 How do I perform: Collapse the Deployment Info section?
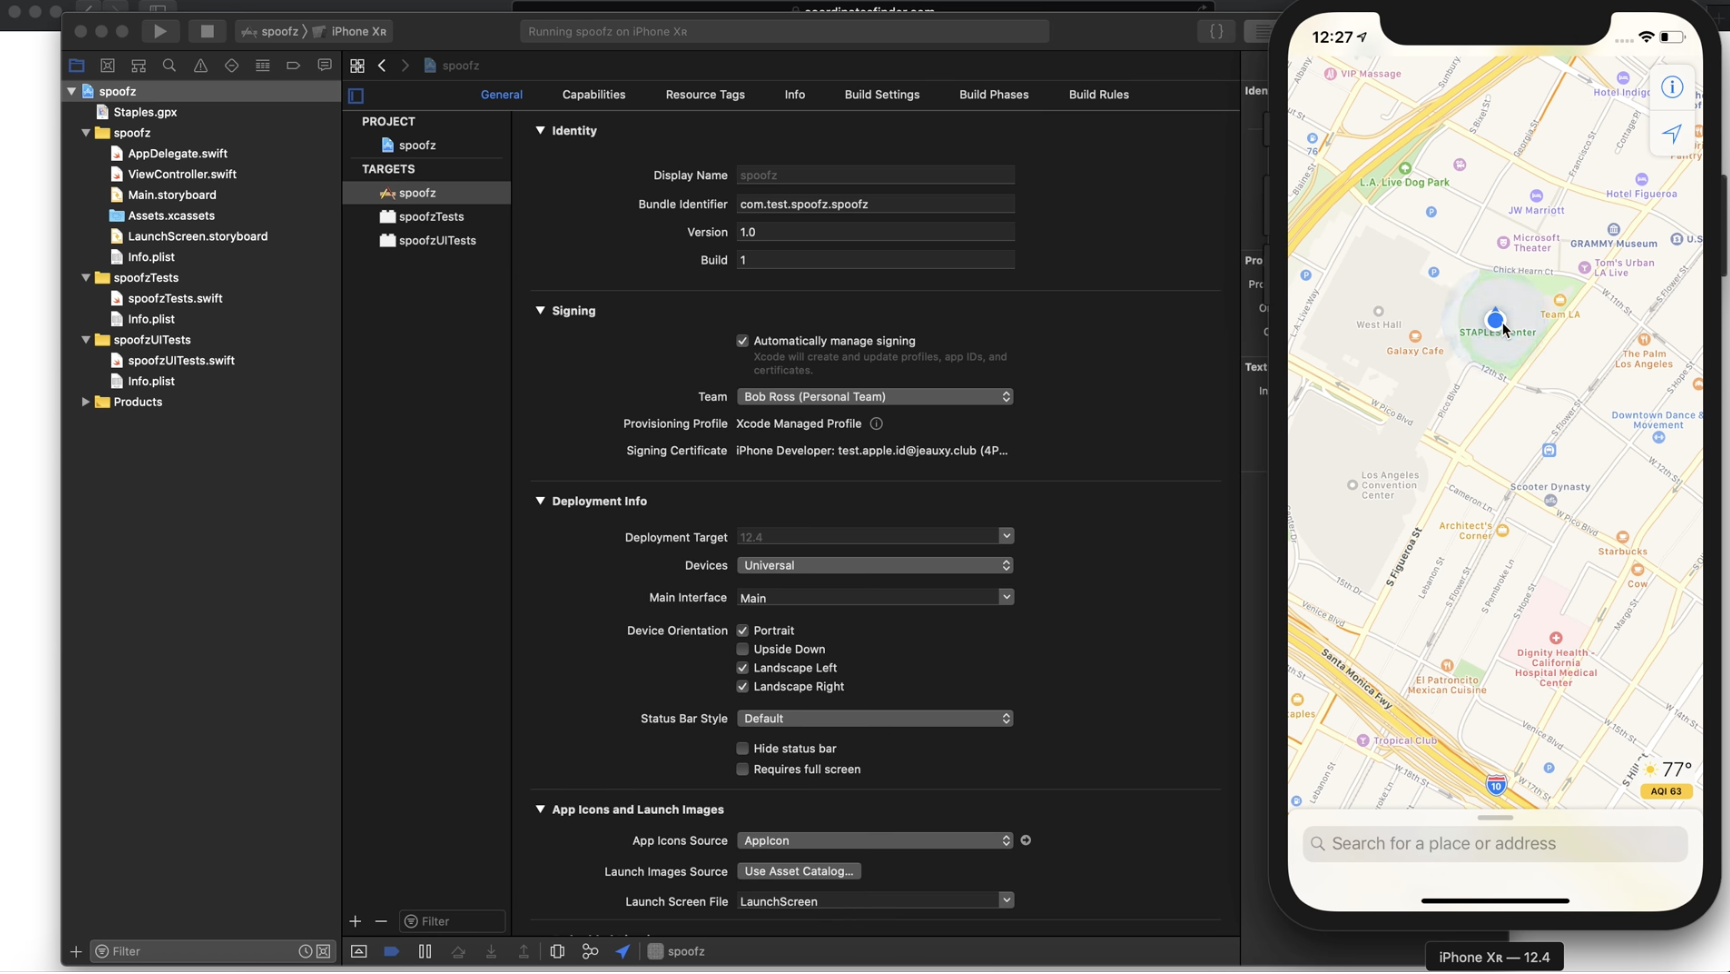540,500
